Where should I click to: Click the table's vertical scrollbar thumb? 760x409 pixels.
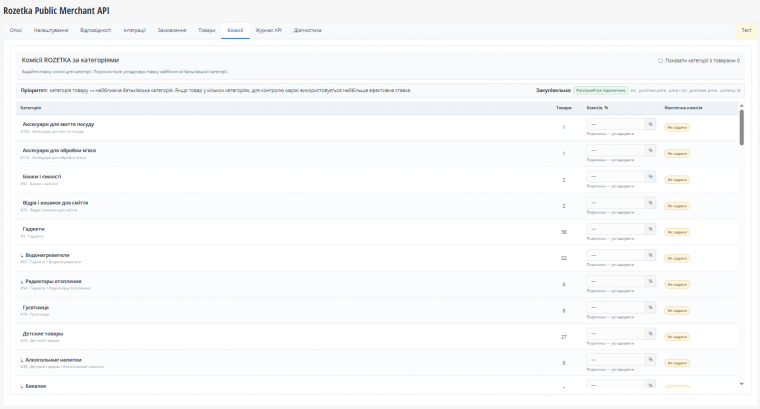pyautogui.click(x=741, y=127)
